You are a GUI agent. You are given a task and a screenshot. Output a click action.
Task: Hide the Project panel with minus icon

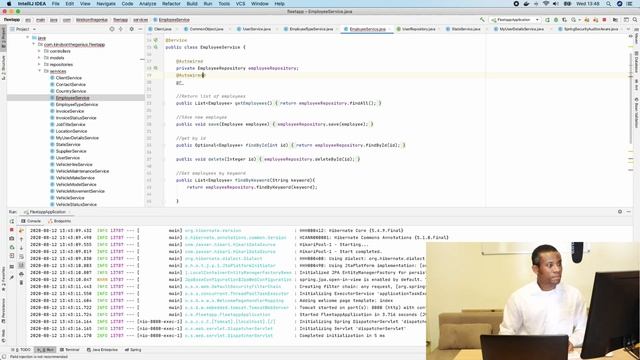(140, 29)
